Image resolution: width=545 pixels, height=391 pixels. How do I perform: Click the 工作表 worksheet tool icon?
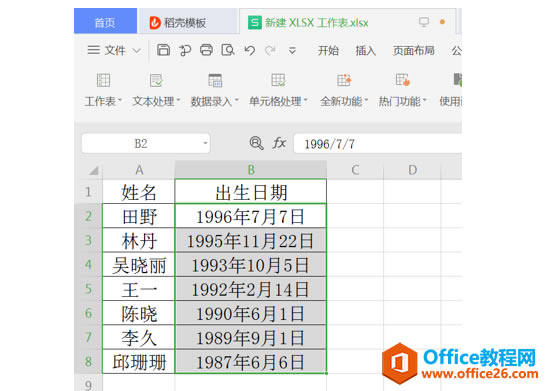pyautogui.click(x=103, y=80)
